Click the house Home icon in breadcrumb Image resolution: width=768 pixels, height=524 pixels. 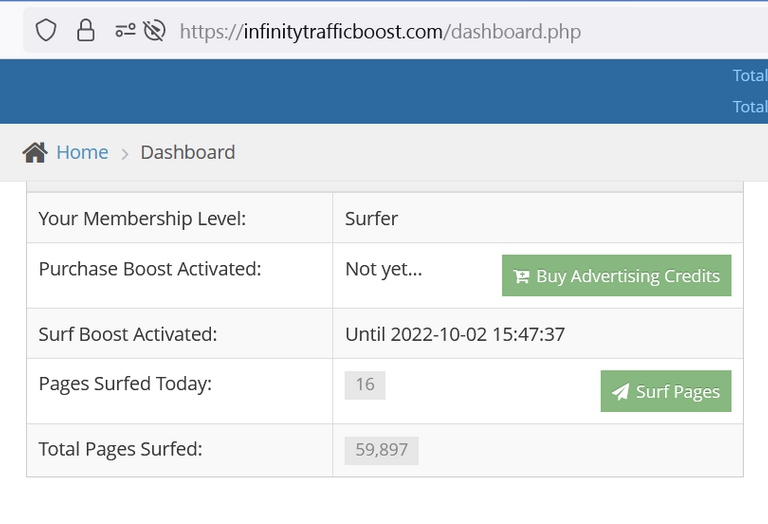point(35,152)
